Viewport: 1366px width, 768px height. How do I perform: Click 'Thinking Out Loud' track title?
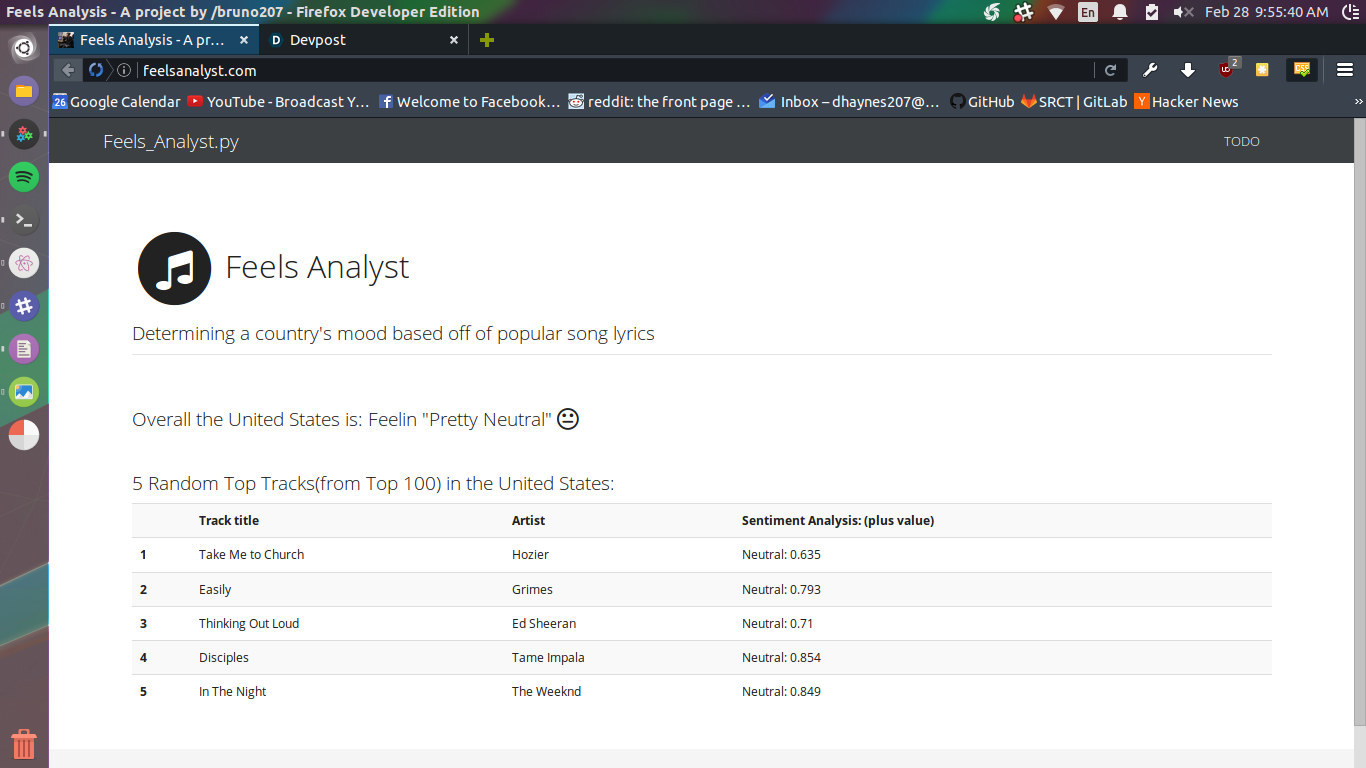tap(249, 624)
